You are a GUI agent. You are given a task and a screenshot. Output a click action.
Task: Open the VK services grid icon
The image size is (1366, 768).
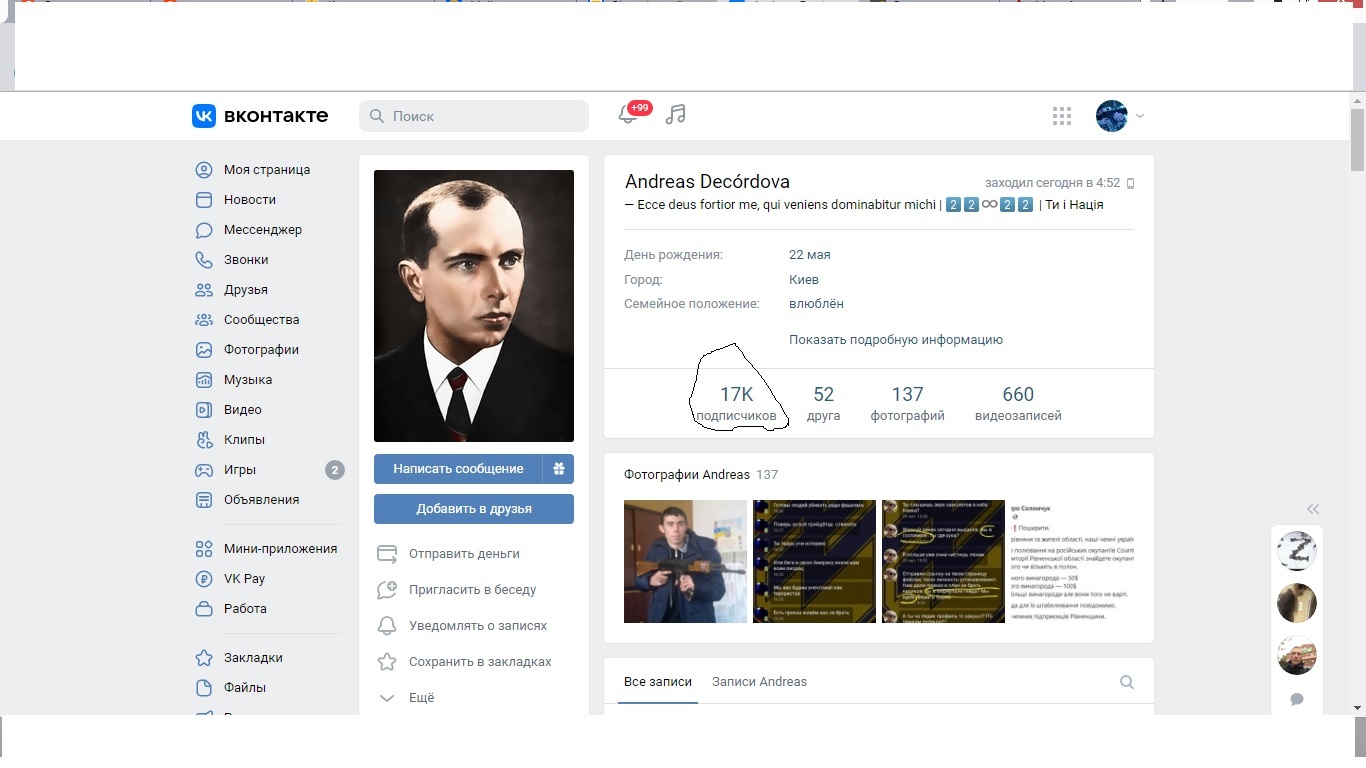click(x=1062, y=116)
